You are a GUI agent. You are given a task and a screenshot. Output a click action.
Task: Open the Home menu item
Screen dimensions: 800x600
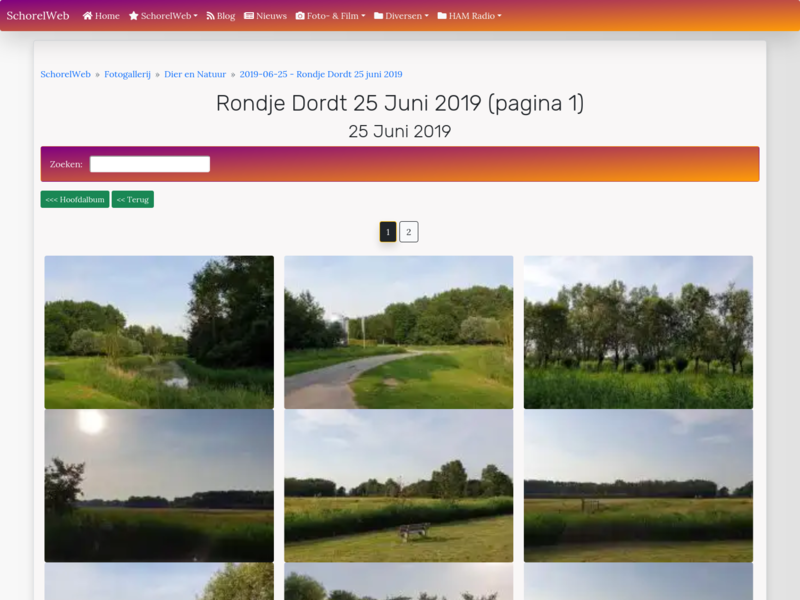click(x=101, y=16)
